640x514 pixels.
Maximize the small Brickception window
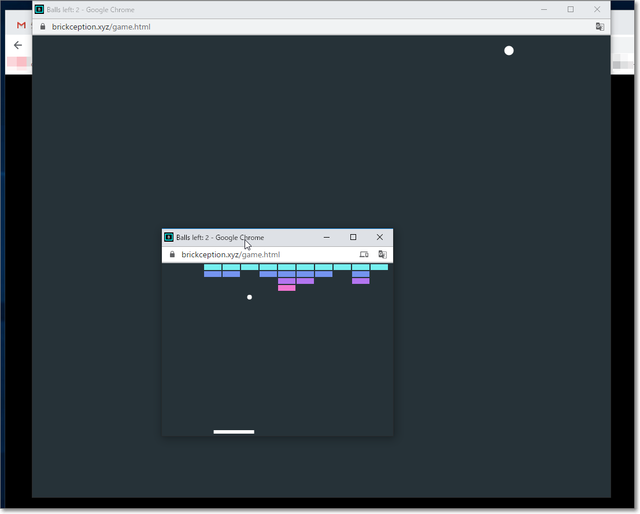(x=353, y=238)
